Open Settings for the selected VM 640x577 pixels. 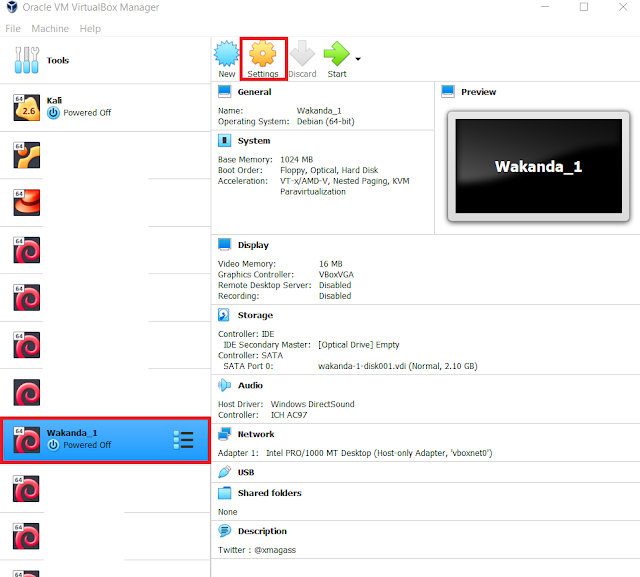pyautogui.click(x=263, y=59)
